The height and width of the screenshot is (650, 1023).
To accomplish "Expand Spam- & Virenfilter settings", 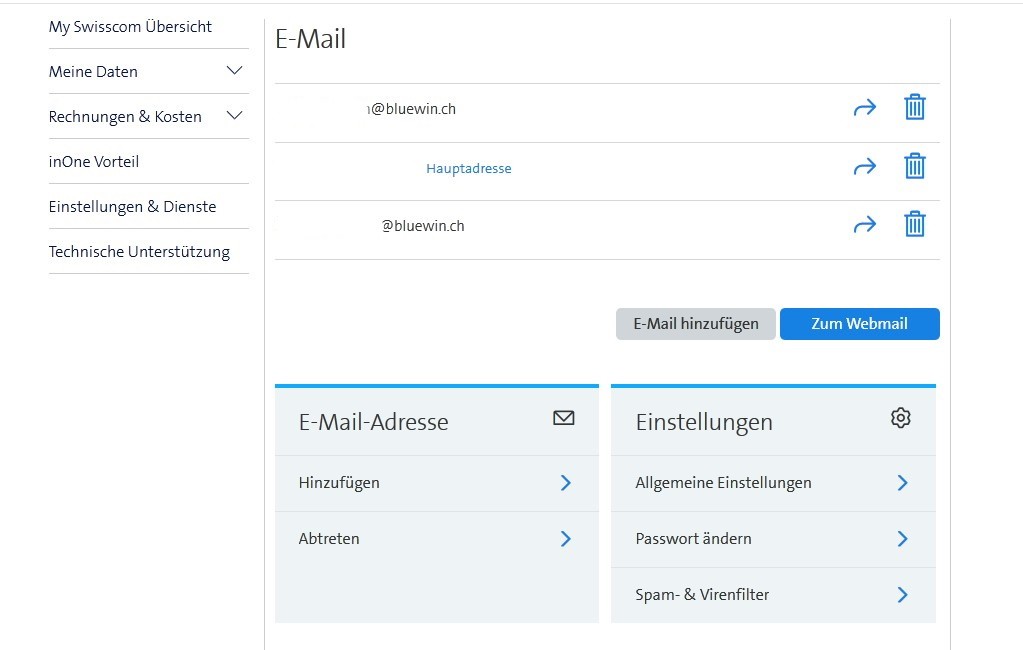I will pyautogui.click(x=902, y=594).
